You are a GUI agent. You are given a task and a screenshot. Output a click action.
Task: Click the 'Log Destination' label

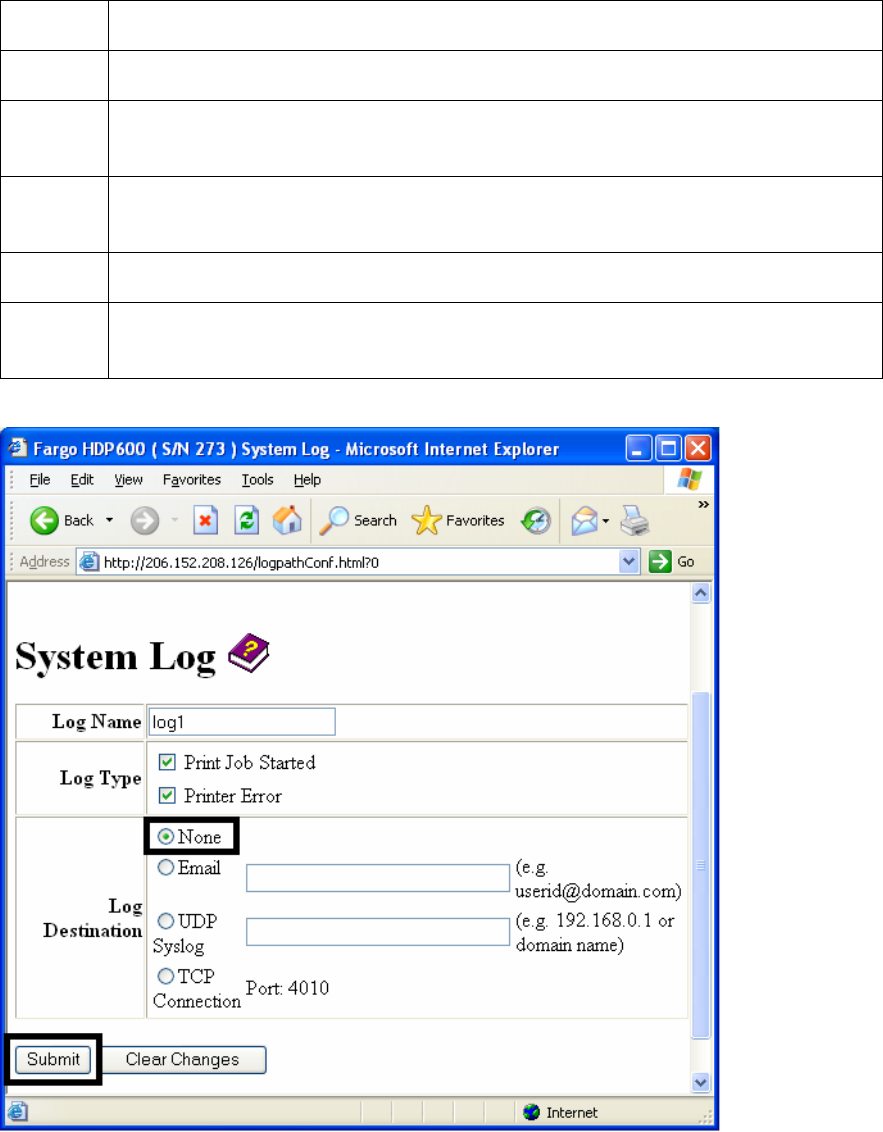click(x=93, y=918)
